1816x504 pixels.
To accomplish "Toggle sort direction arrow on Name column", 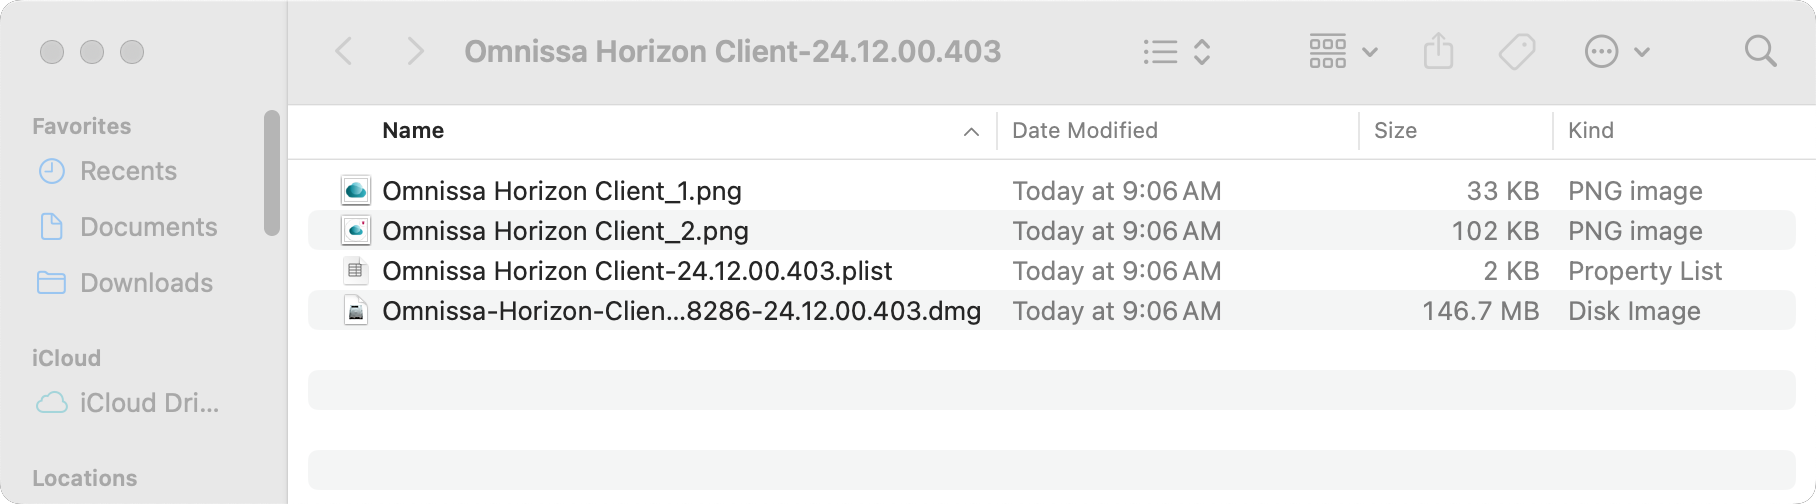I will (x=970, y=131).
